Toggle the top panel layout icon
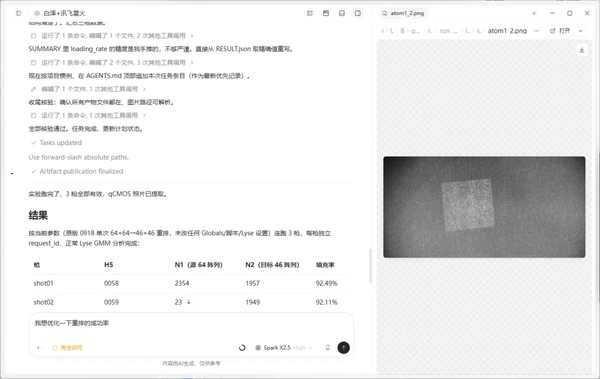This screenshot has height=379, width=600. tap(326, 13)
